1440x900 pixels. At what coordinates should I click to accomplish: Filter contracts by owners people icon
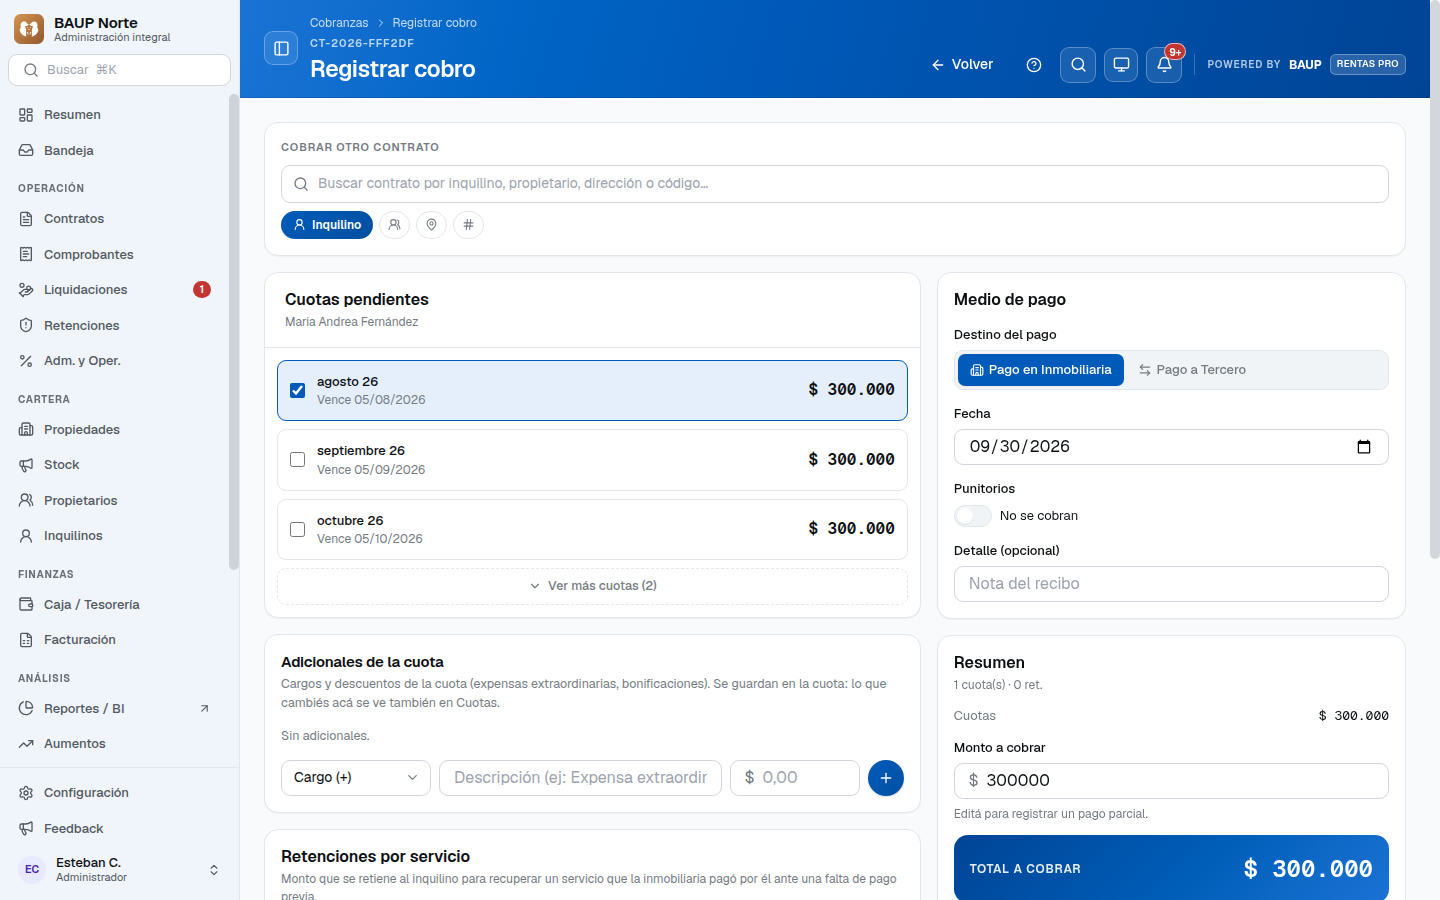point(395,225)
